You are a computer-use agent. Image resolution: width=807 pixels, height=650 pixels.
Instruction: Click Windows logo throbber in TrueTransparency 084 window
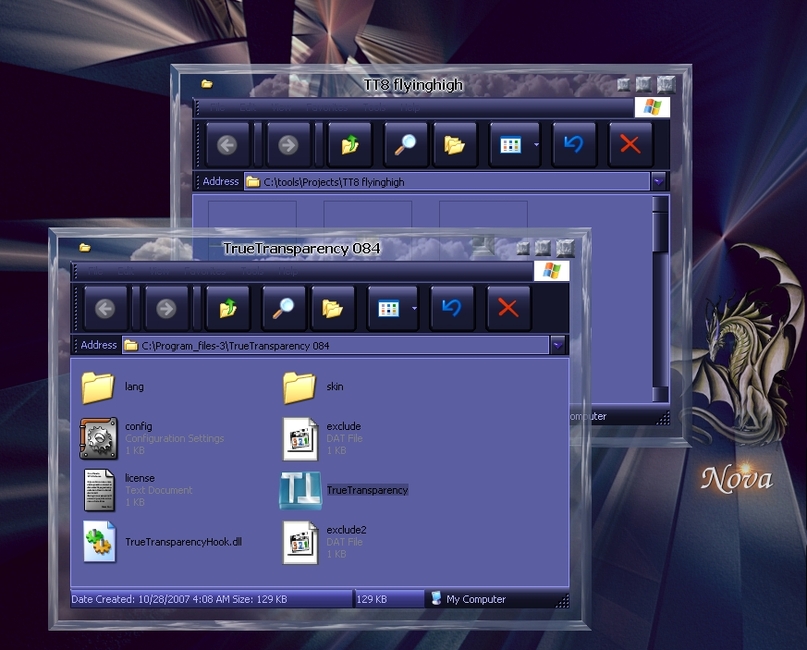pyautogui.click(x=551, y=271)
